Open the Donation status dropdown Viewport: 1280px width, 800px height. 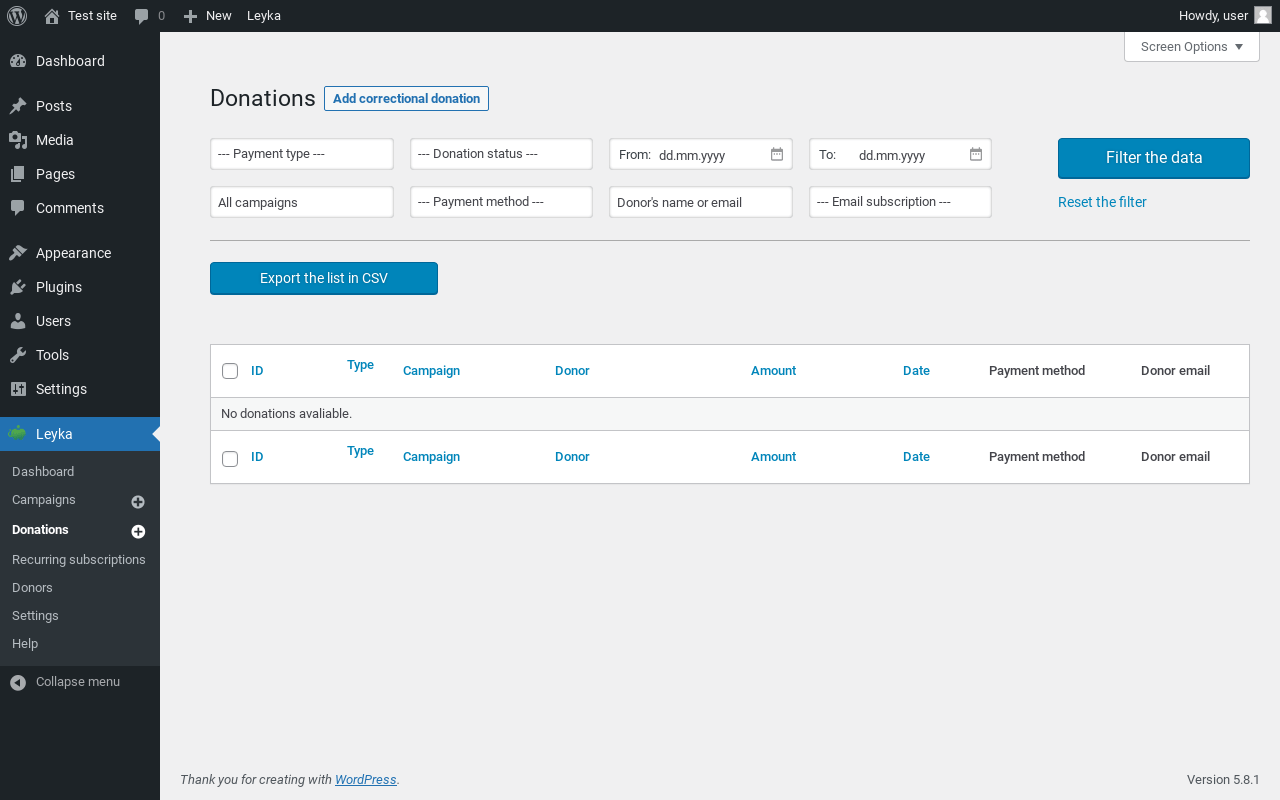501,154
